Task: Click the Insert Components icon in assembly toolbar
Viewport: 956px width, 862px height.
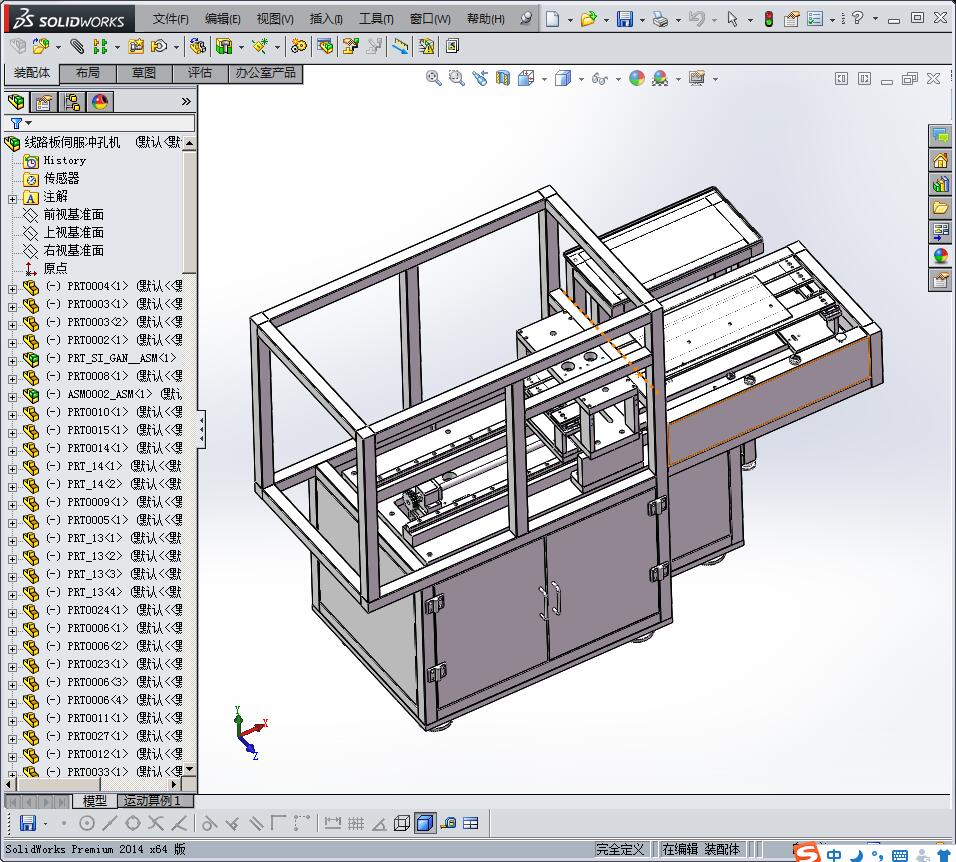Action: (40, 46)
